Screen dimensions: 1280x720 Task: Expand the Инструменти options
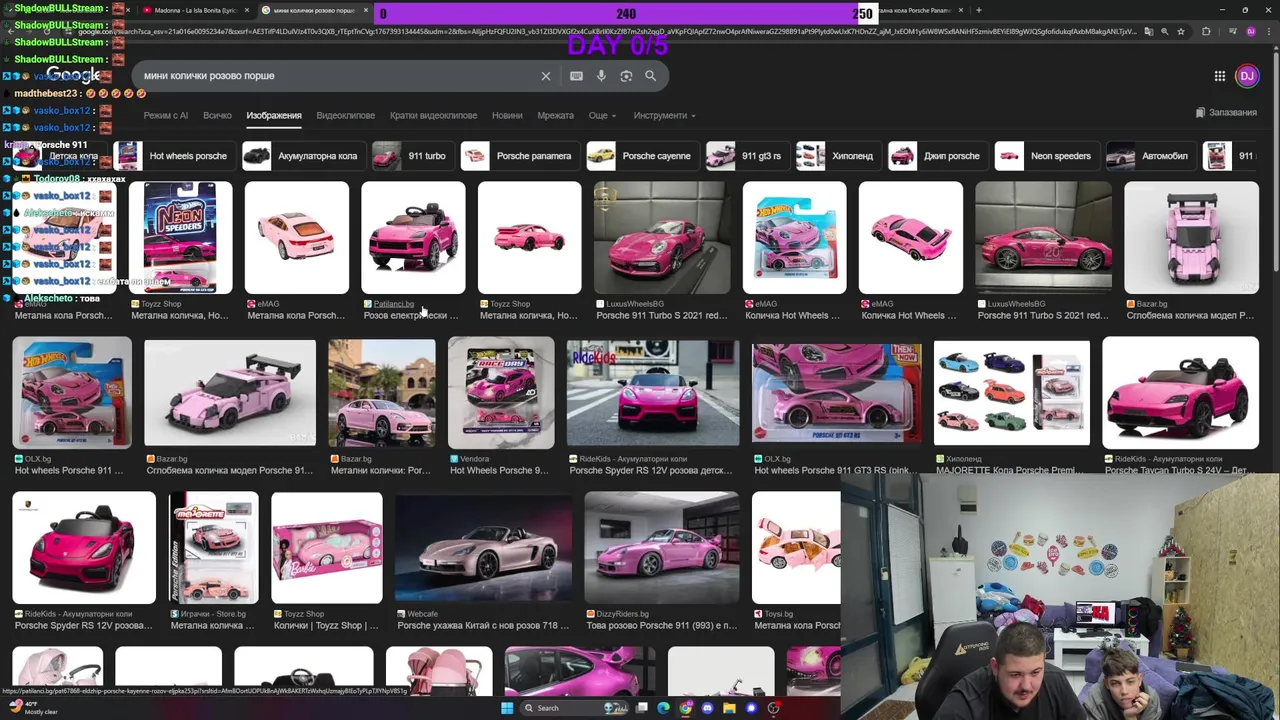[664, 115]
